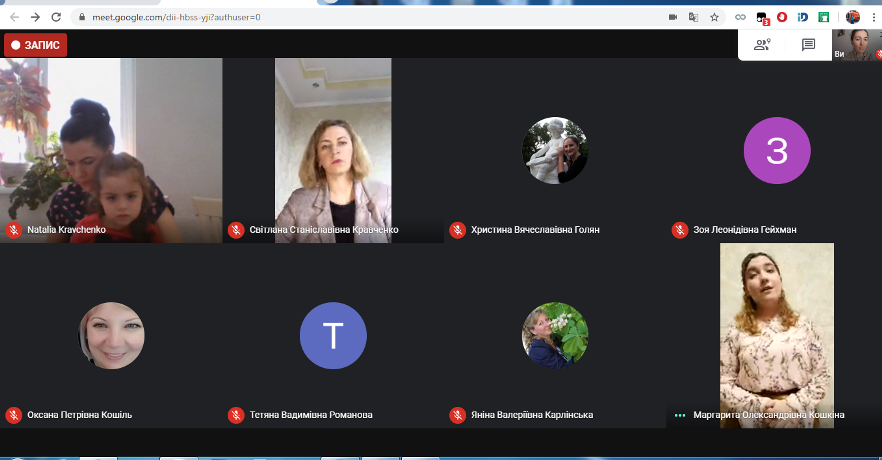Screen dimensions: 882x460
Task: Click muted mic icon for Зоя Леонідівна Гейхман
Action: tap(680, 230)
